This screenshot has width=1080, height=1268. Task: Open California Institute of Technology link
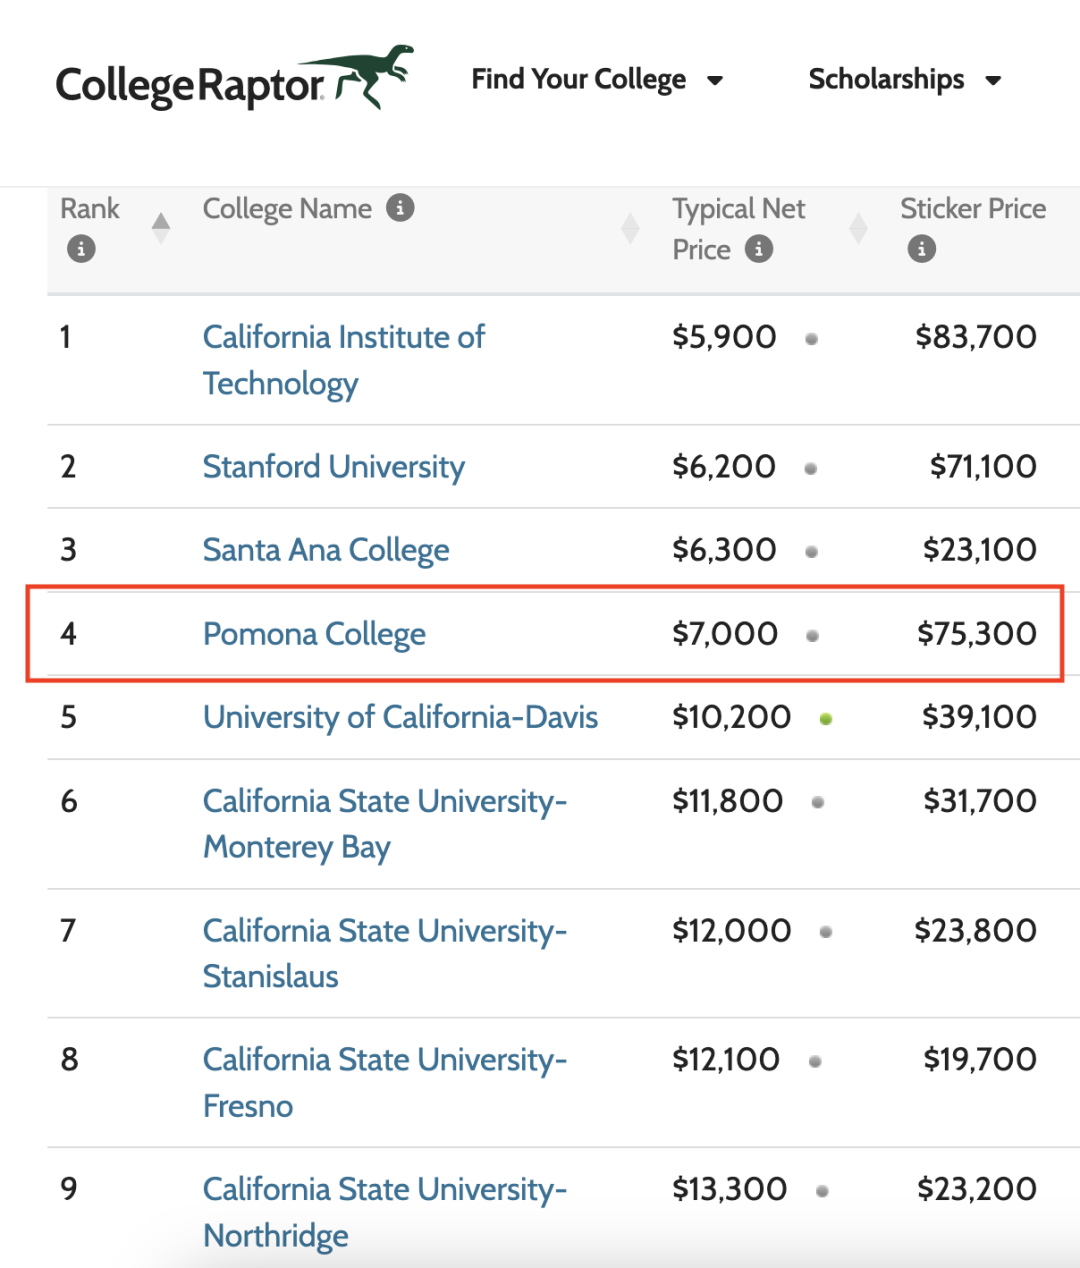(x=343, y=360)
